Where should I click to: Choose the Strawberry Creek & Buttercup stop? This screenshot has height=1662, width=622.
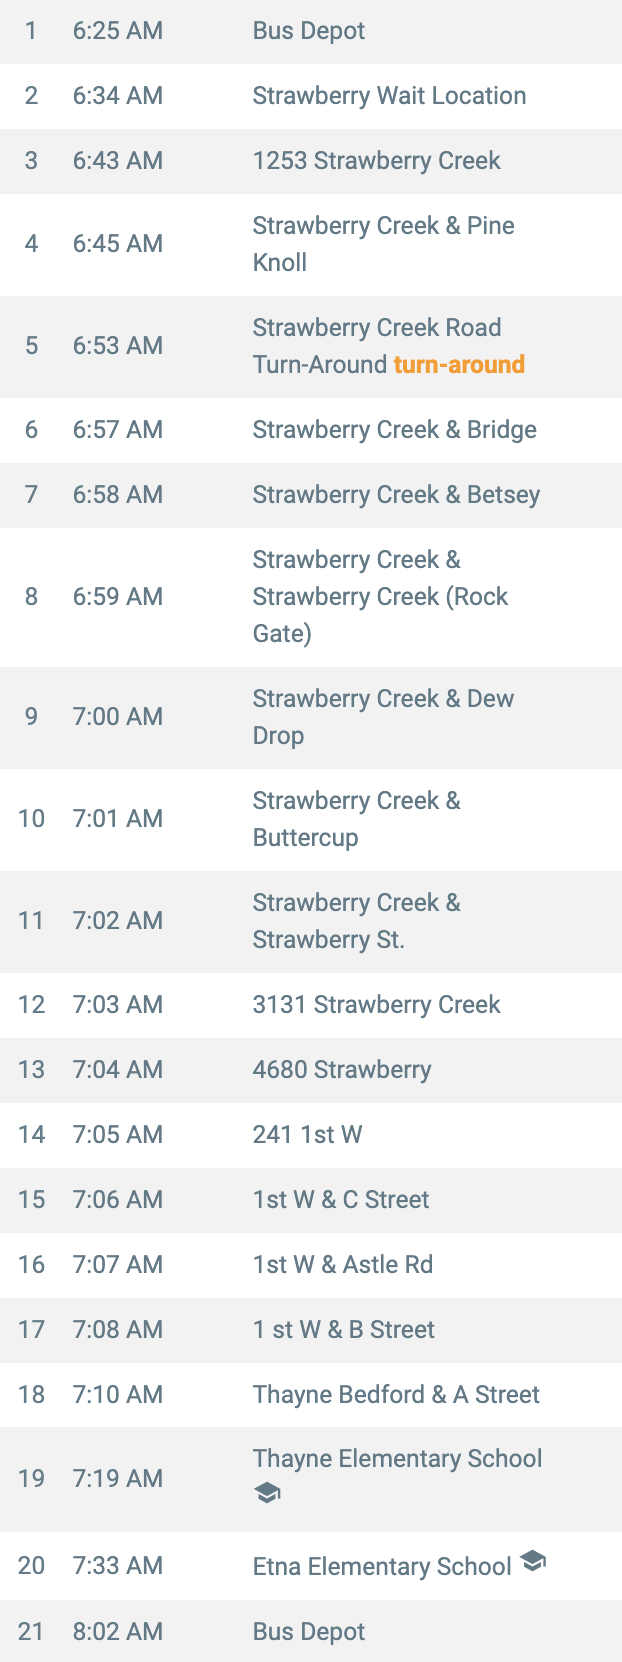click(x=311, y=820)
